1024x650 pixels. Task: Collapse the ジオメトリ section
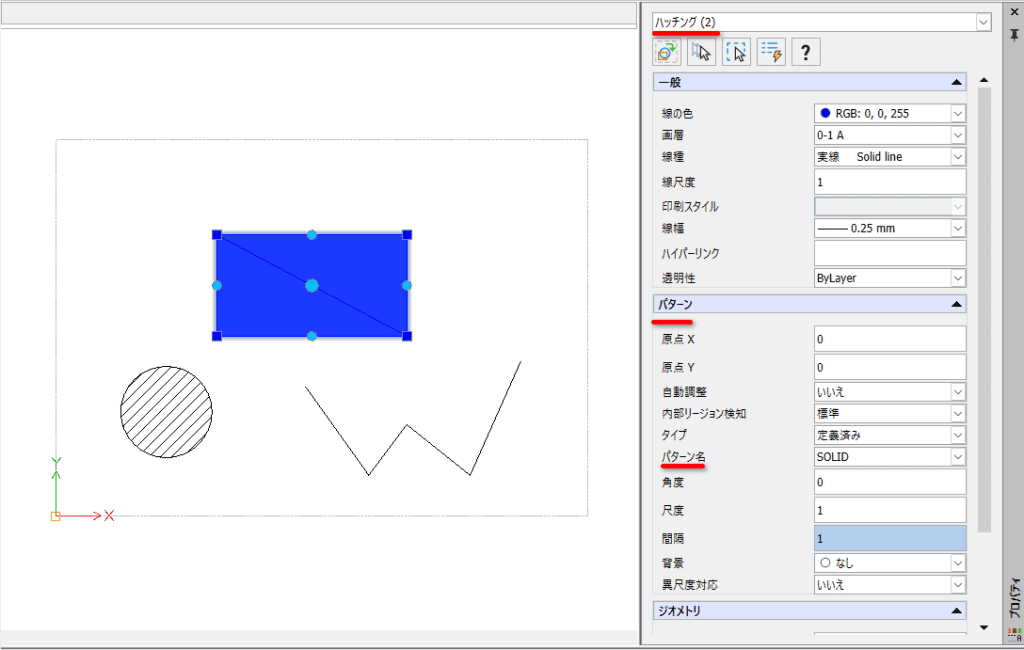pyautogui.click(x=957, y=611)
